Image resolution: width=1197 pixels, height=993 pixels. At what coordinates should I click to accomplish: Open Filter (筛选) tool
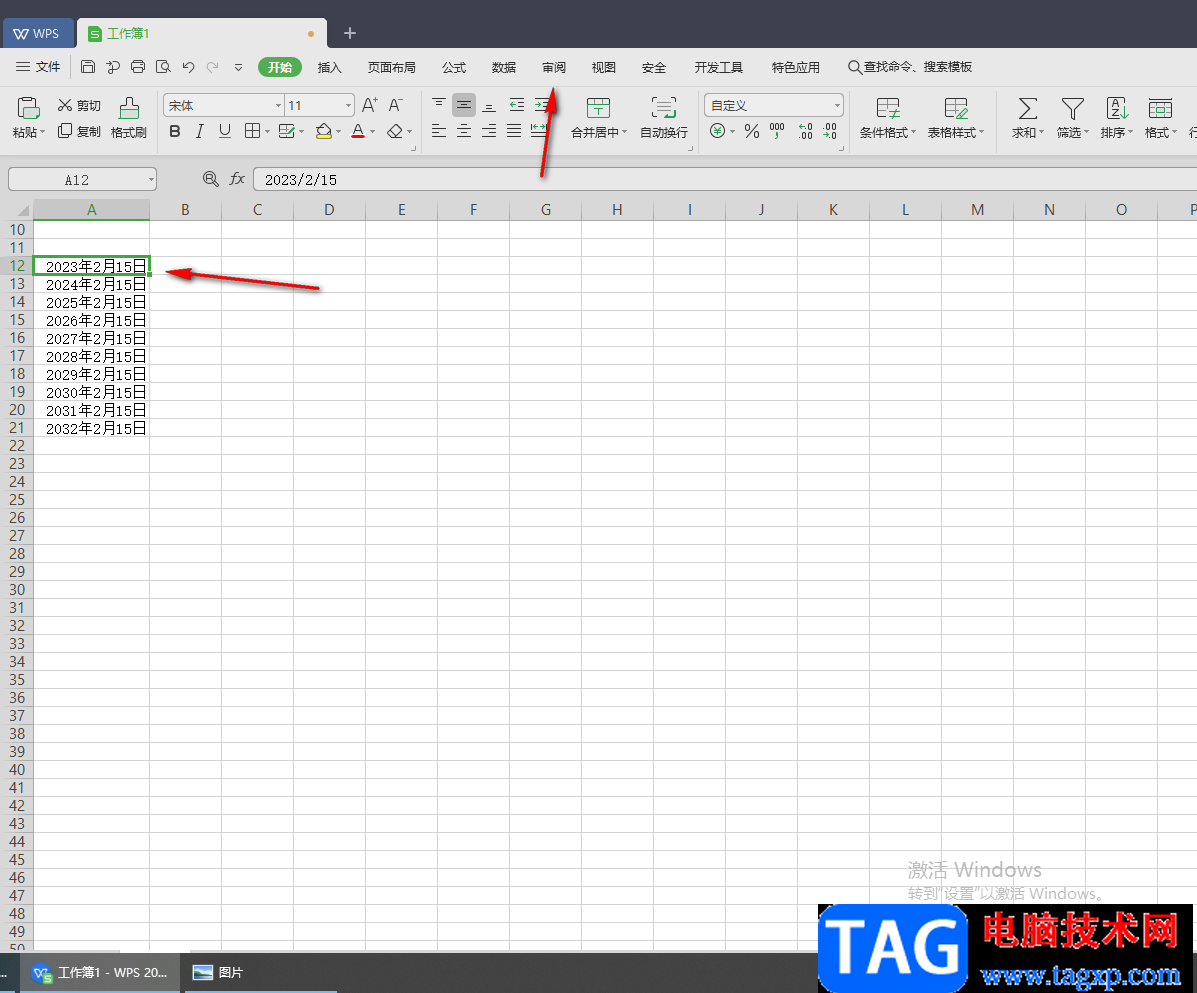click(1072, 118)
